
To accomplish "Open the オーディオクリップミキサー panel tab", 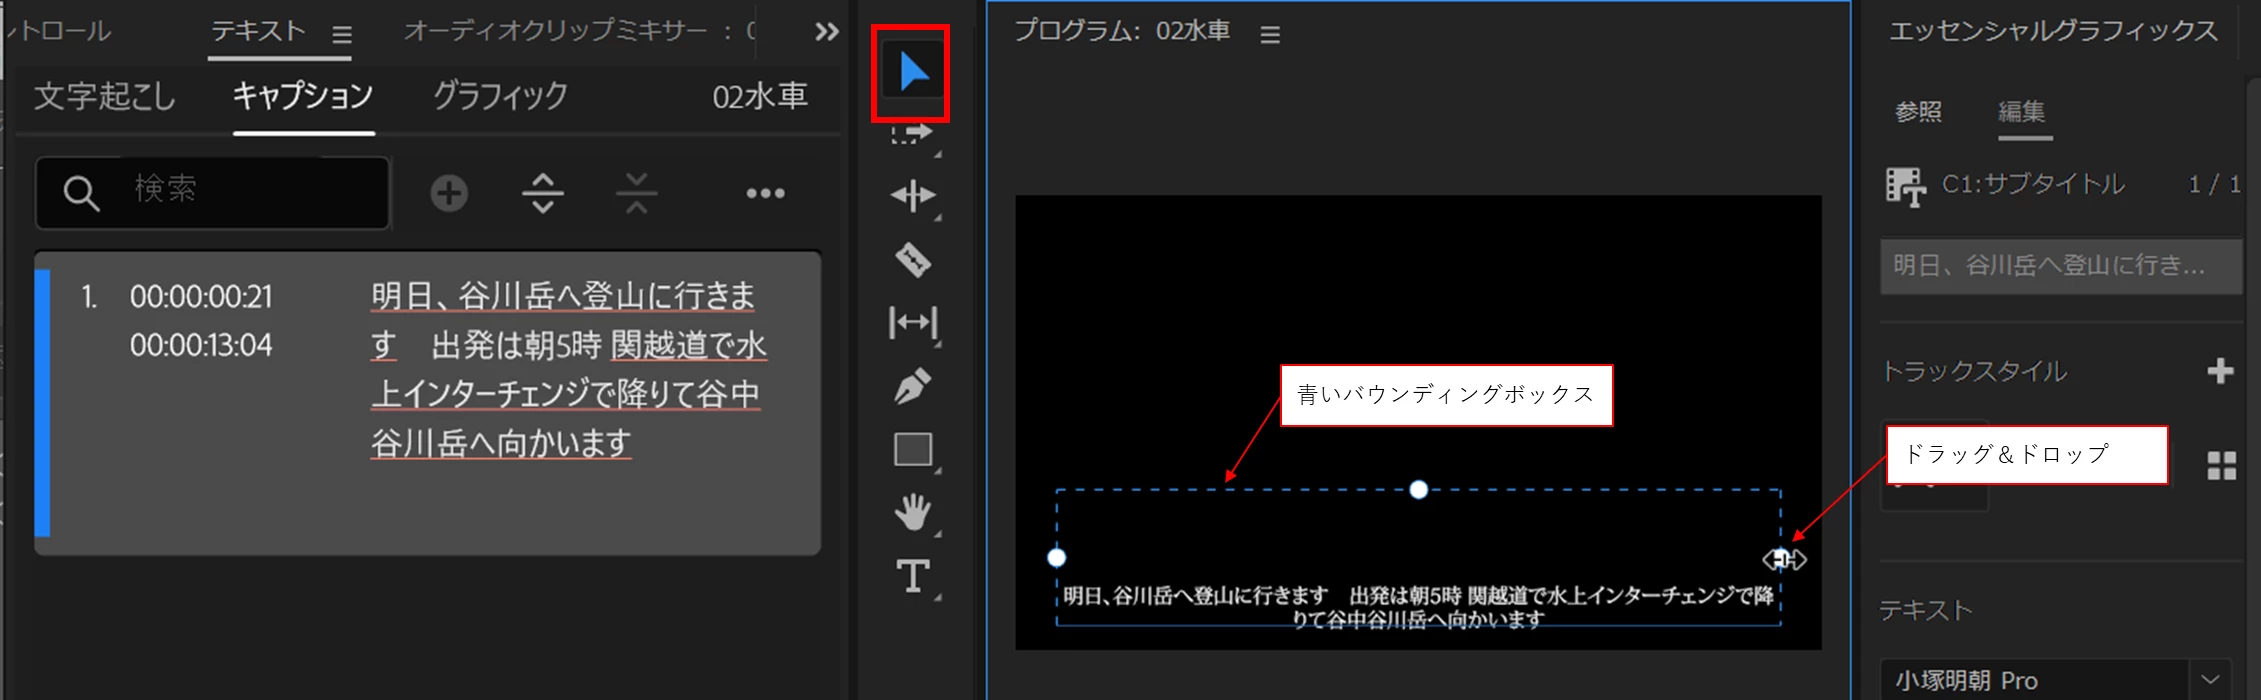I will [580, 32].
